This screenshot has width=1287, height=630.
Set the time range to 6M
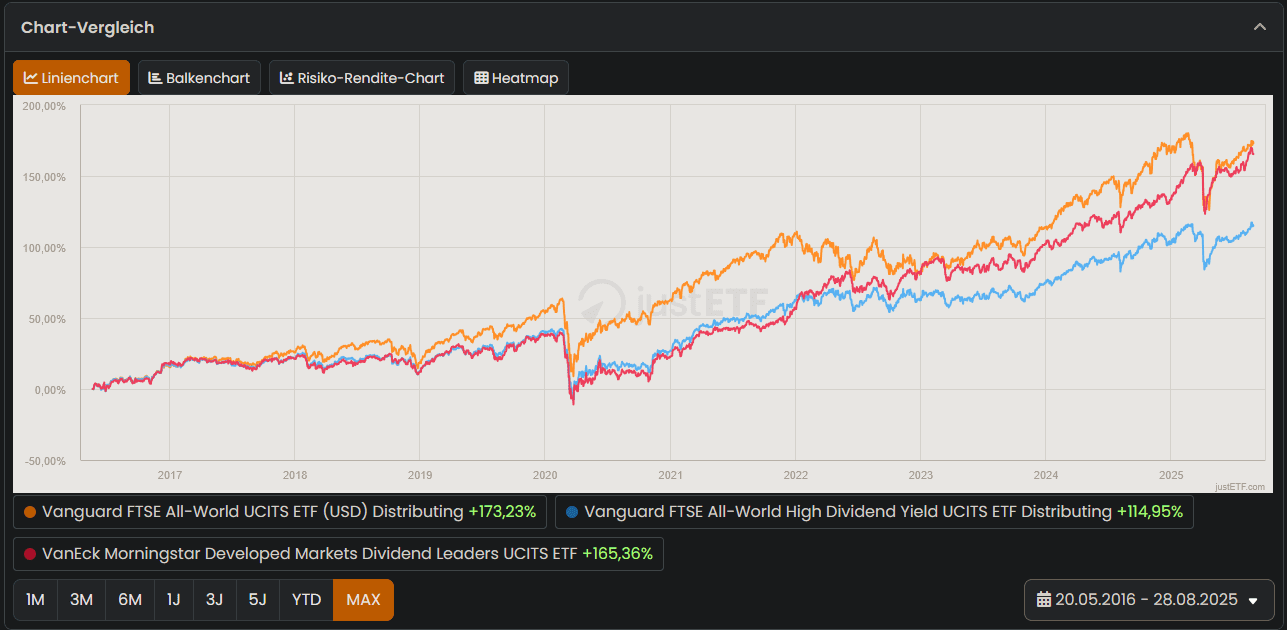pyautogui.click(x=130, y=600)
